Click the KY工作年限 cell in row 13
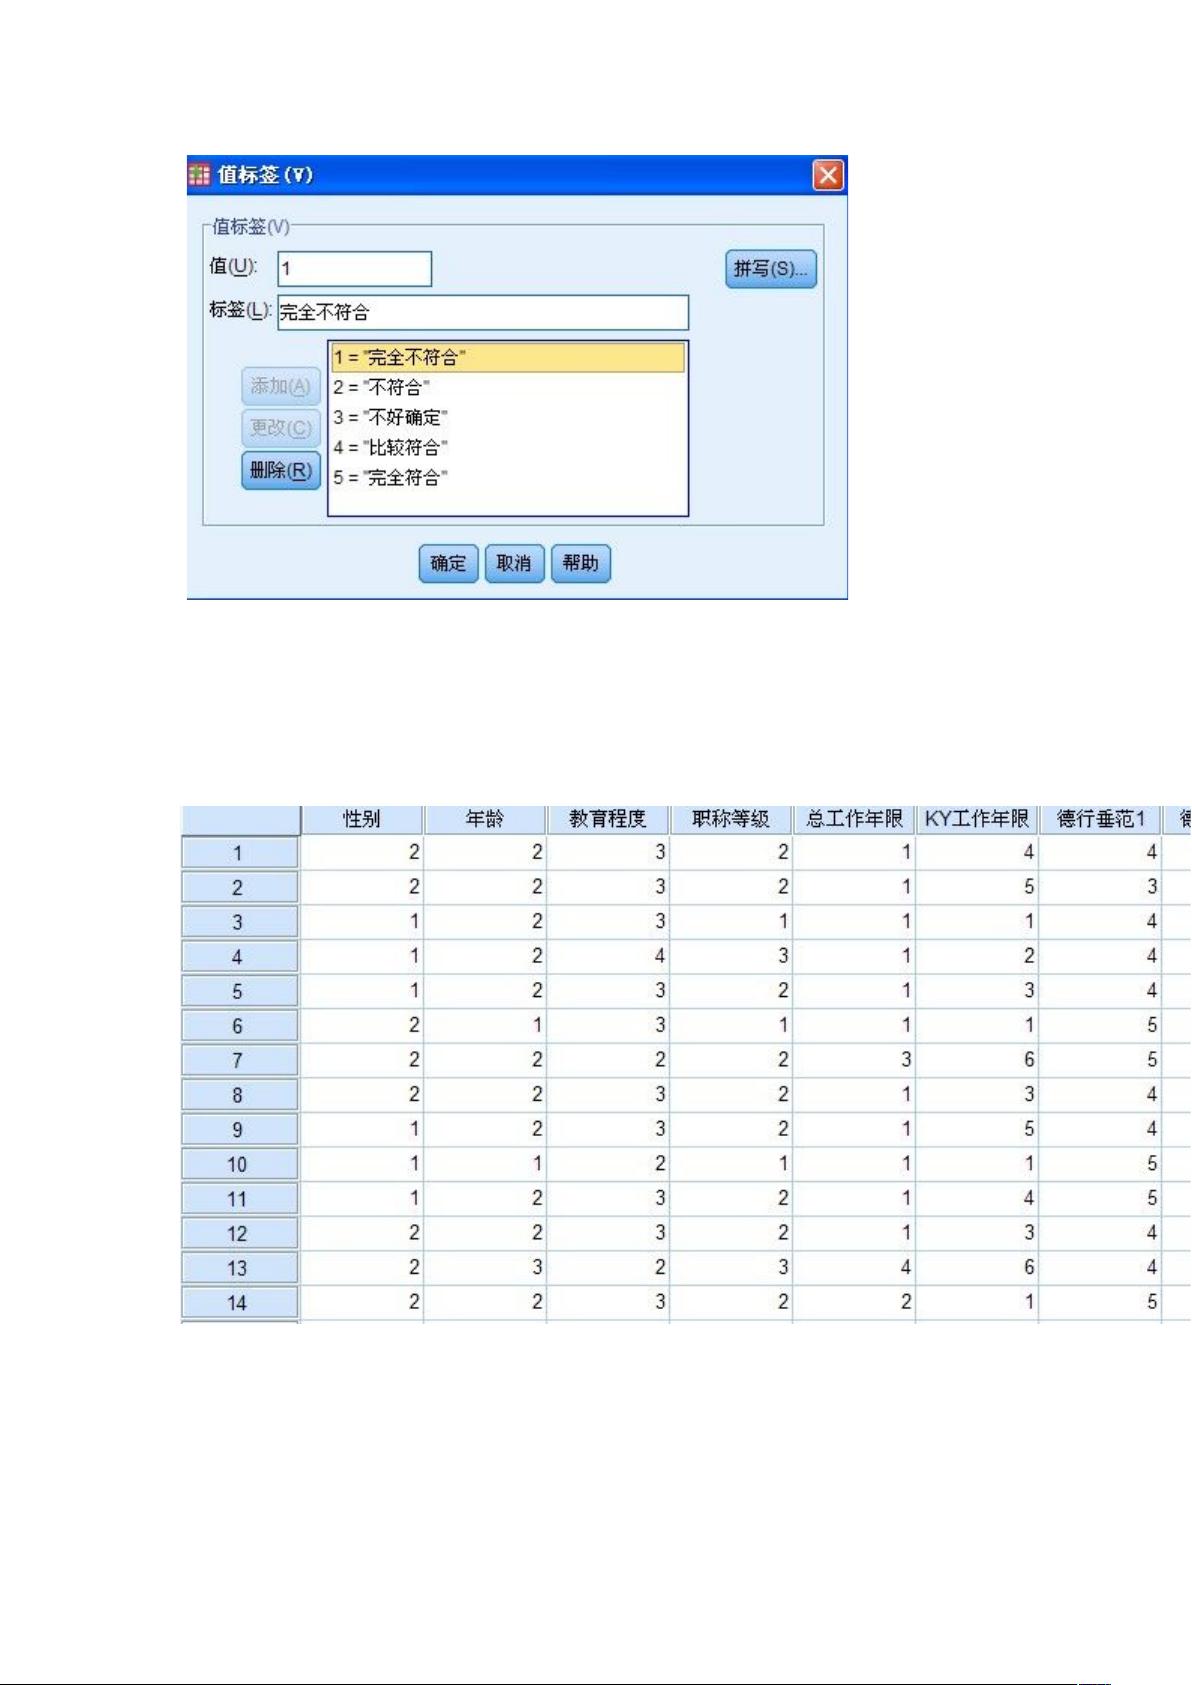 [x=976, y=1267]
